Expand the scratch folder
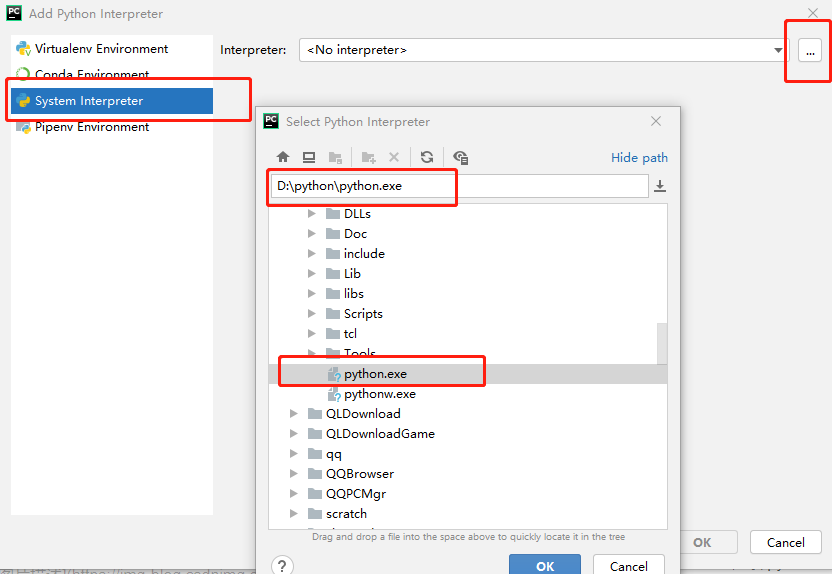The width and height of the screenshot is (832, 574). [293, 514]
